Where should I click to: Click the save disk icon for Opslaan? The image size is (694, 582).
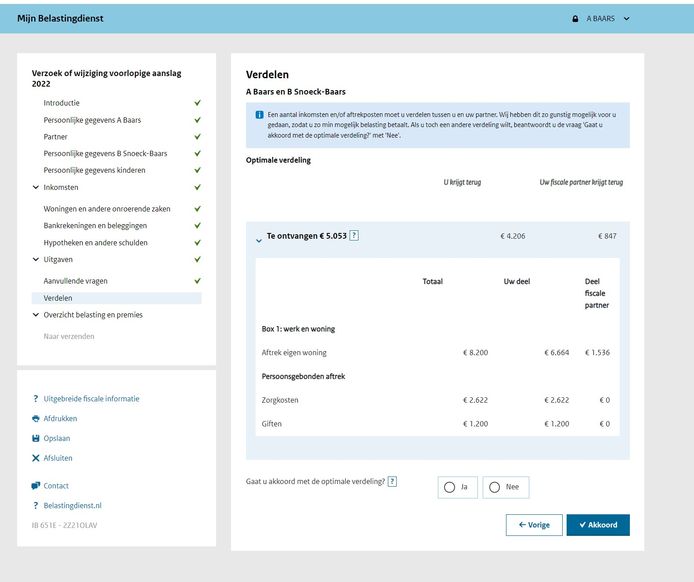click(x=36, y=439)
